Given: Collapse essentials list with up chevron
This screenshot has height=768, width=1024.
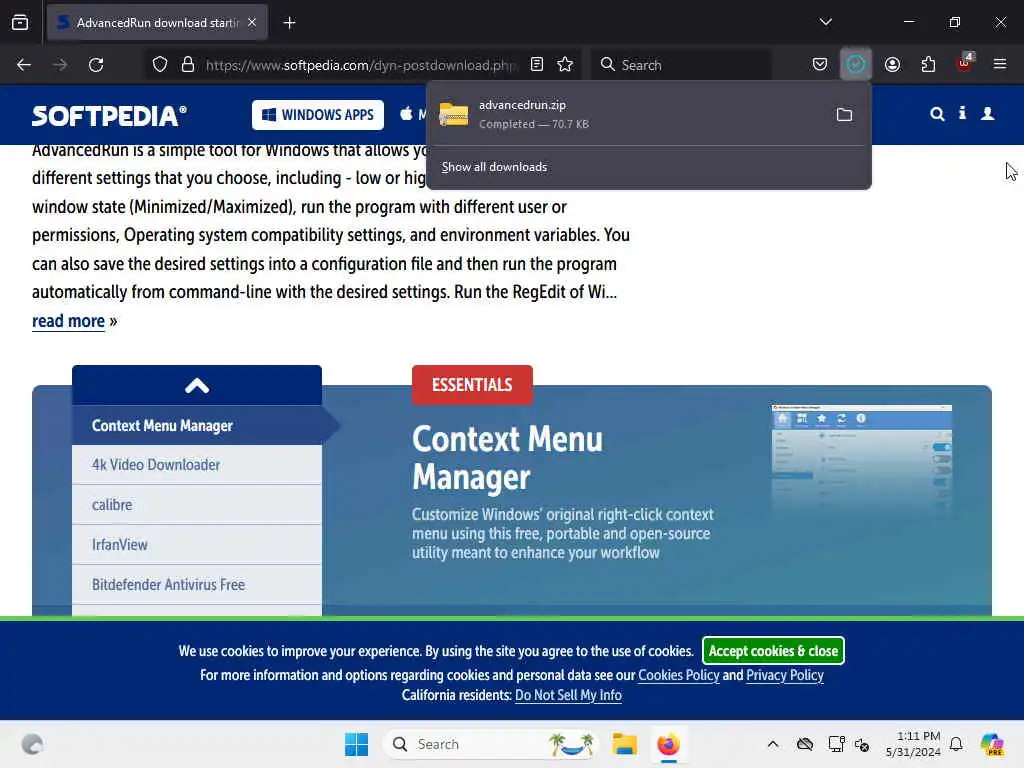Looking at the screenshot, I should [197, 385].
